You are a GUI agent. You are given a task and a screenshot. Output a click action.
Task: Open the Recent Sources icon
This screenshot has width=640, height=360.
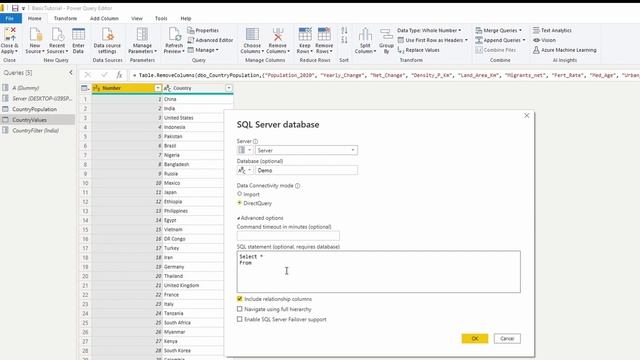pos(57,40)
